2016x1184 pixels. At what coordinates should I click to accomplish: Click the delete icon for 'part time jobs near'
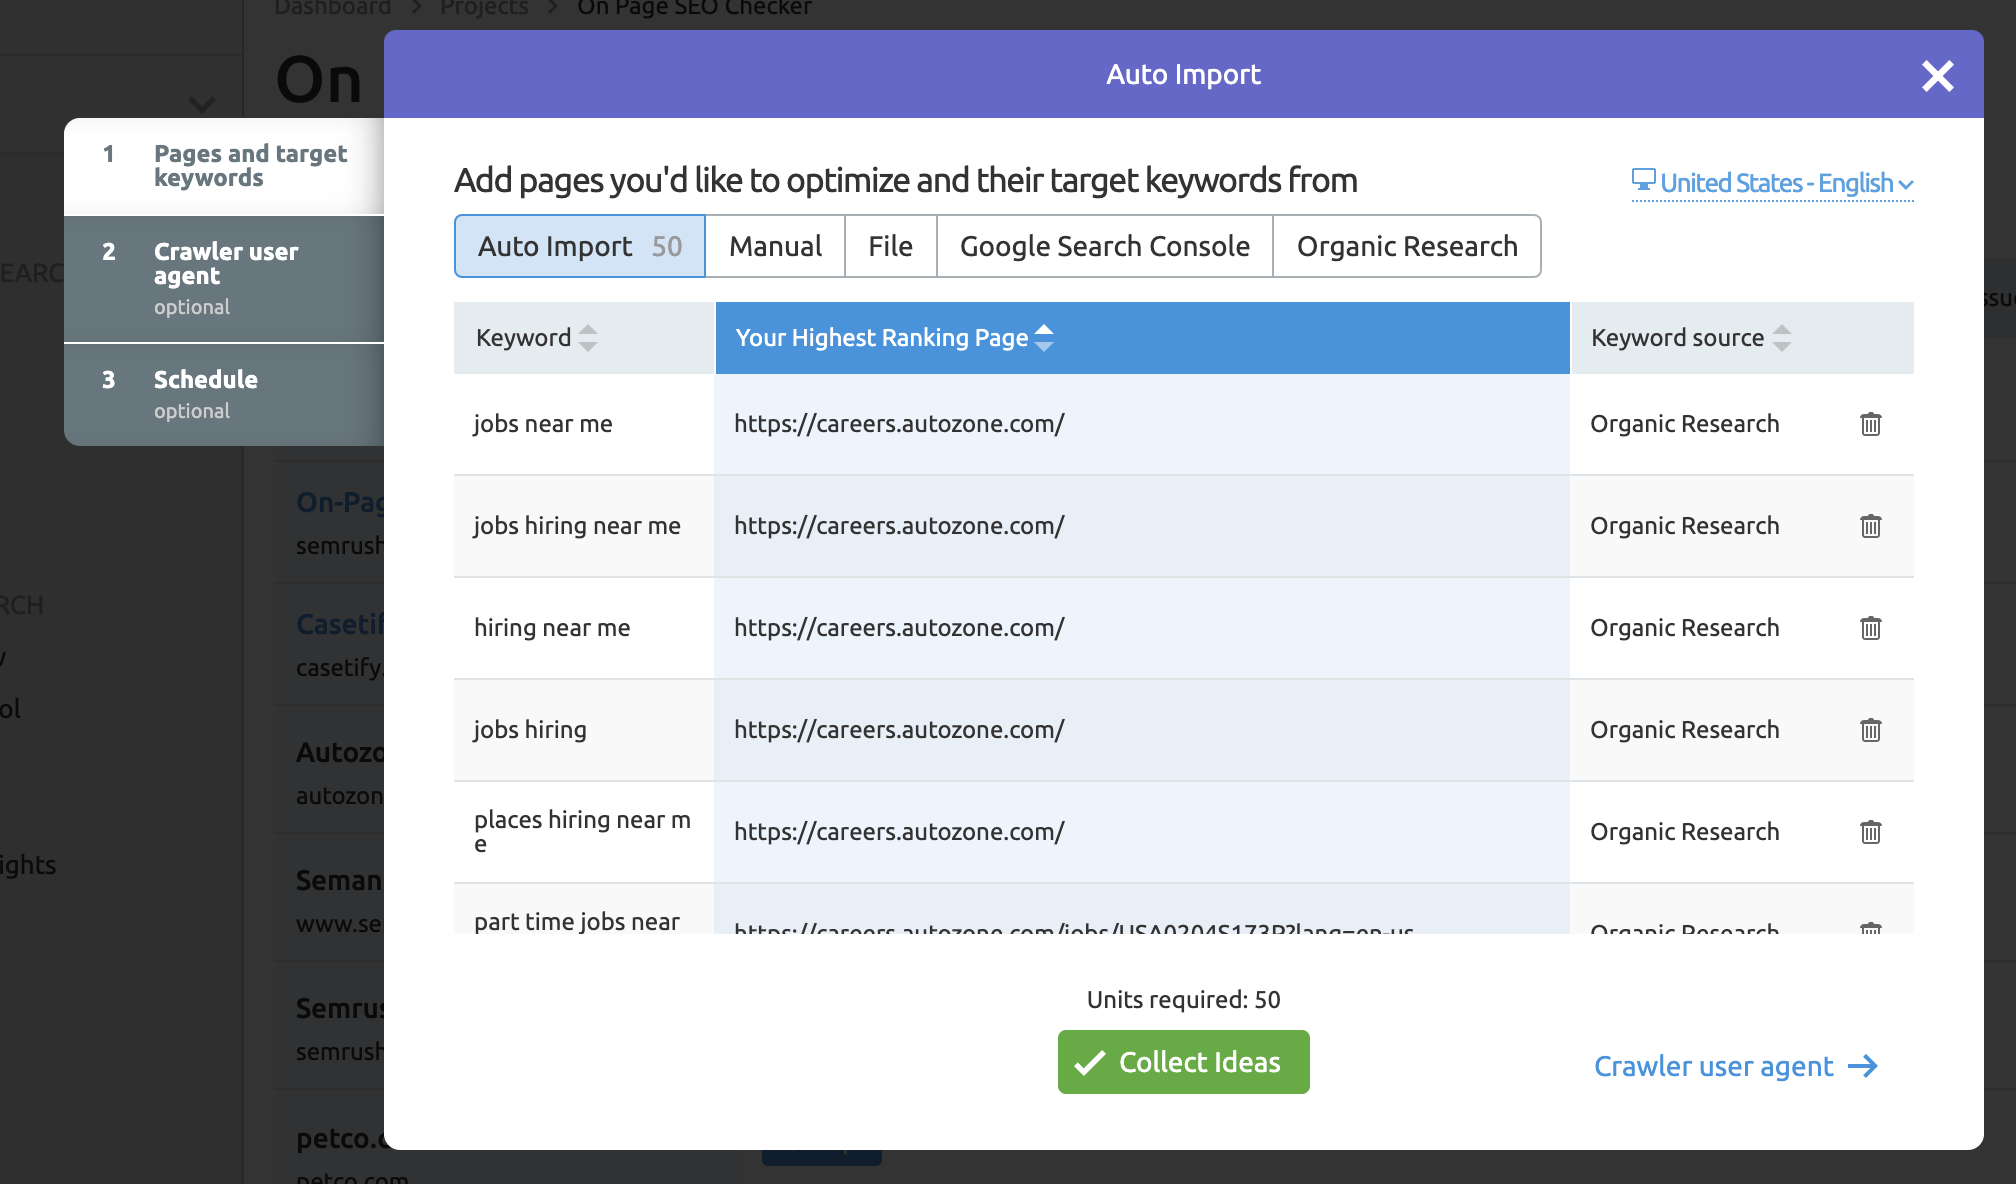pyautogui.click(x=1871, y=926)
